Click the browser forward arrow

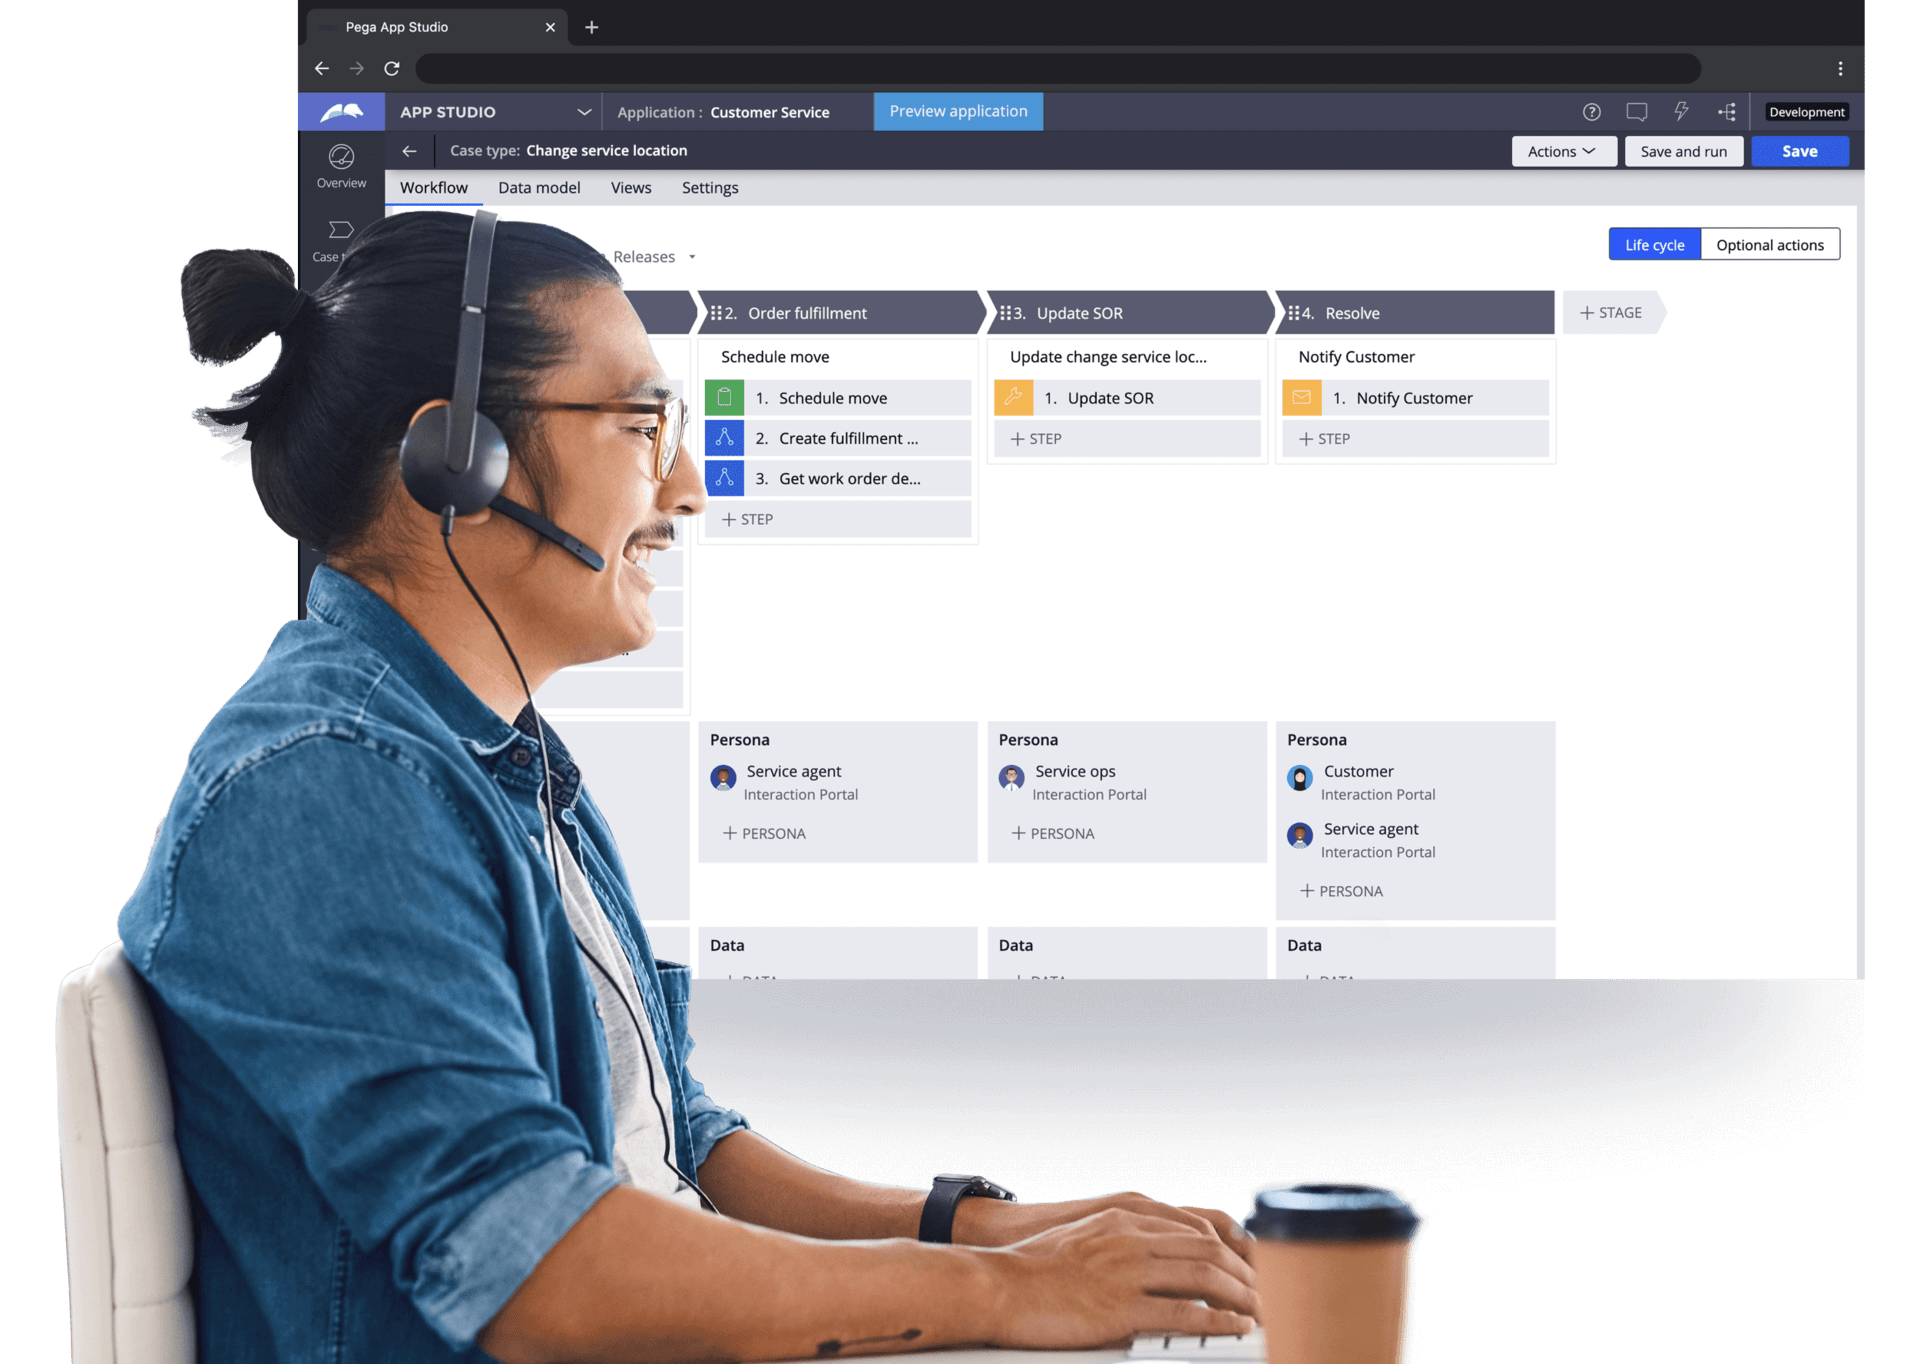click(356, 68)
